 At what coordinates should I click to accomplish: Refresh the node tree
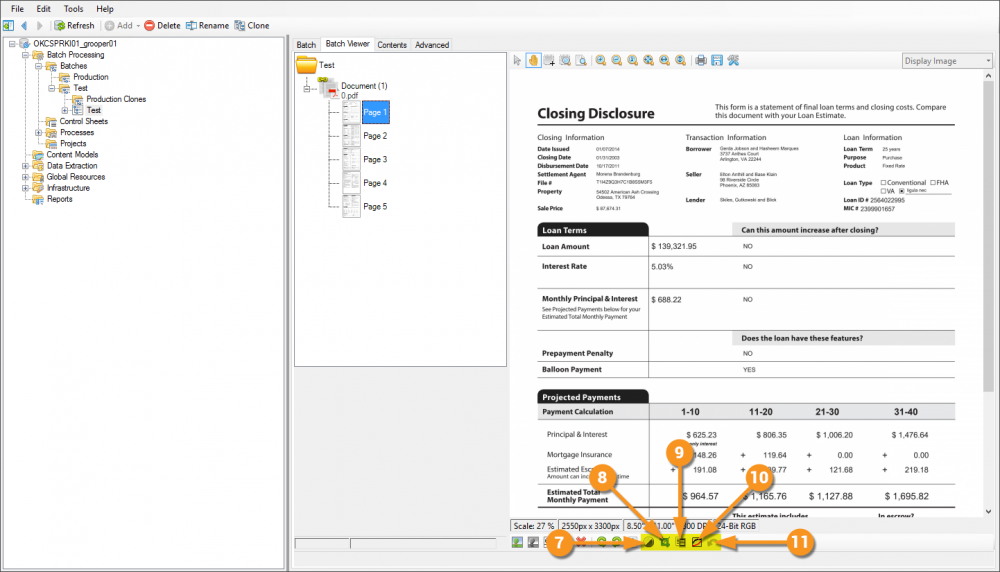click(74, 26)
